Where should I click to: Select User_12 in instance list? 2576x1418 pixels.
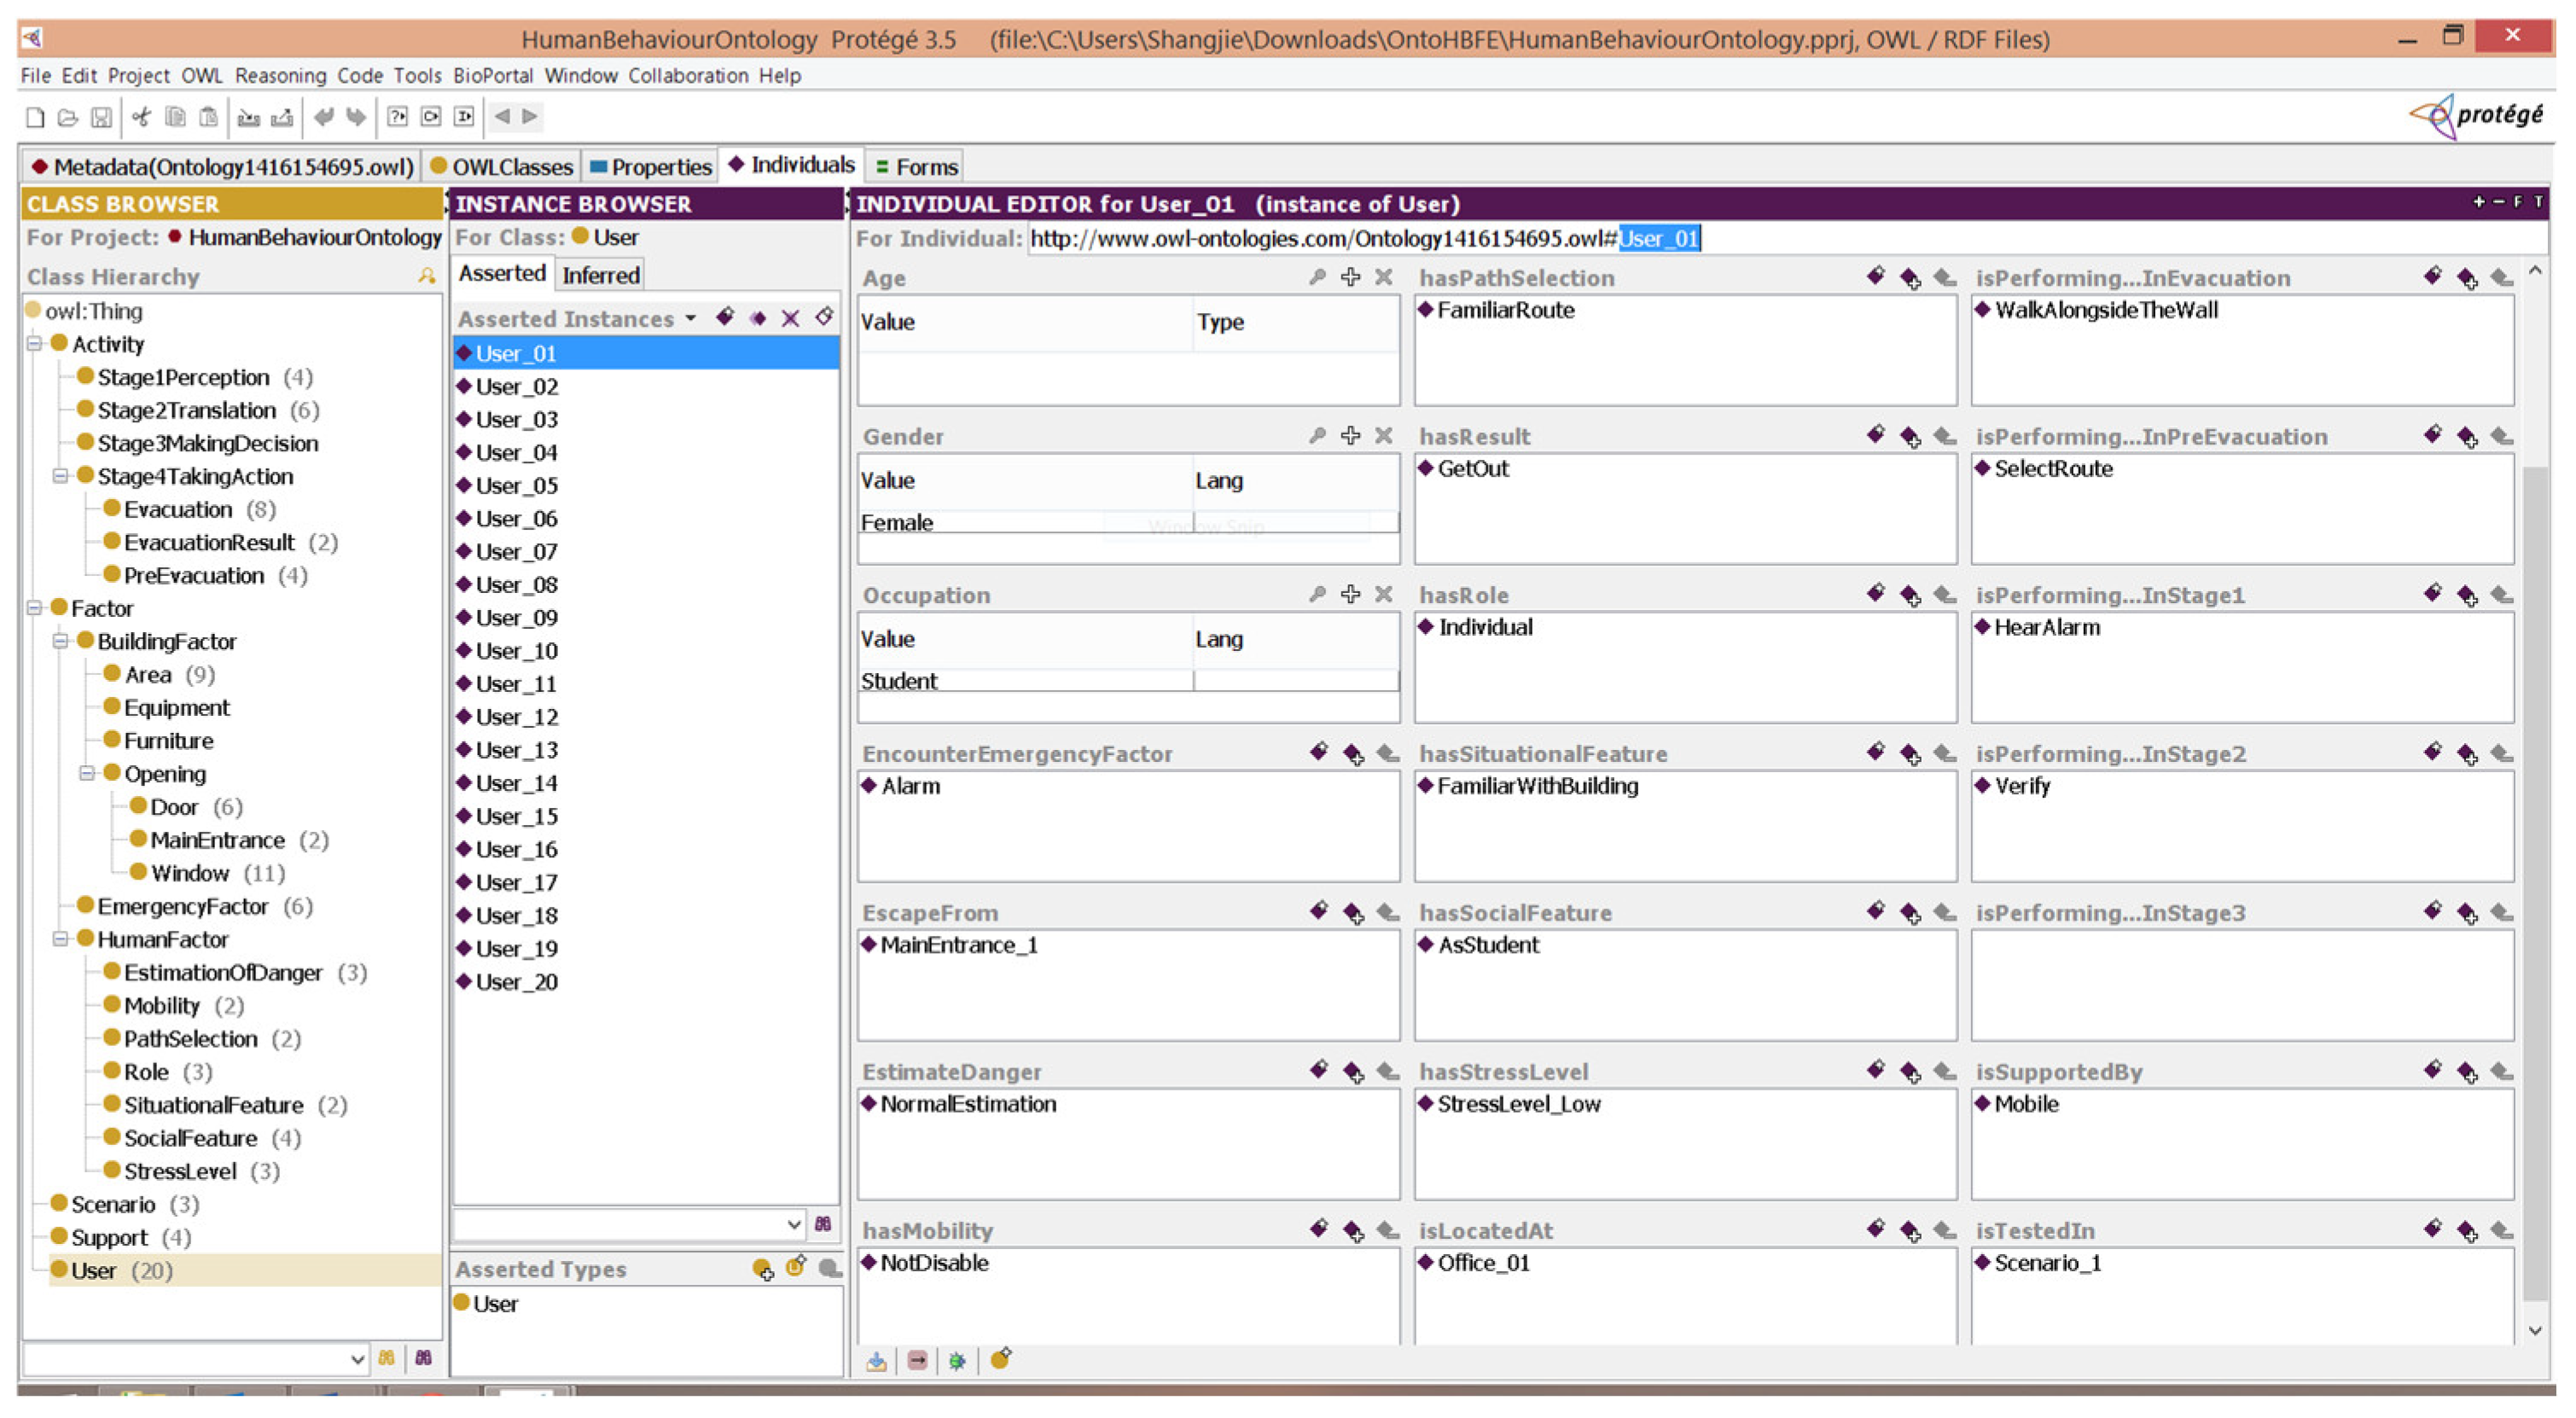pos(516,717)
